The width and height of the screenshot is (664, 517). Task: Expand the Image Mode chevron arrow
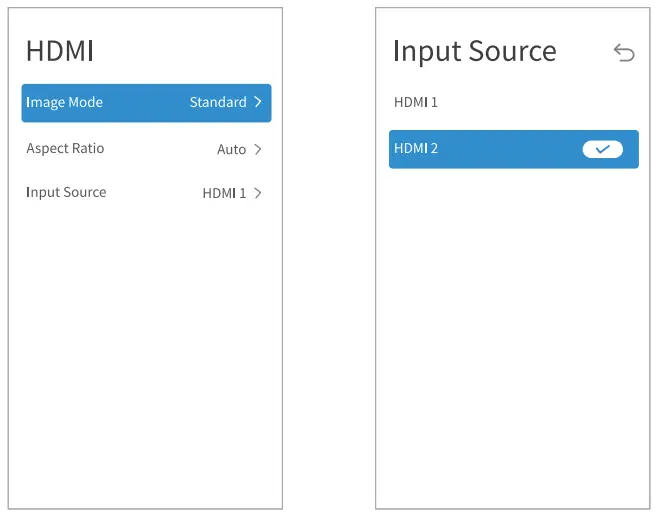pos(258,102)
